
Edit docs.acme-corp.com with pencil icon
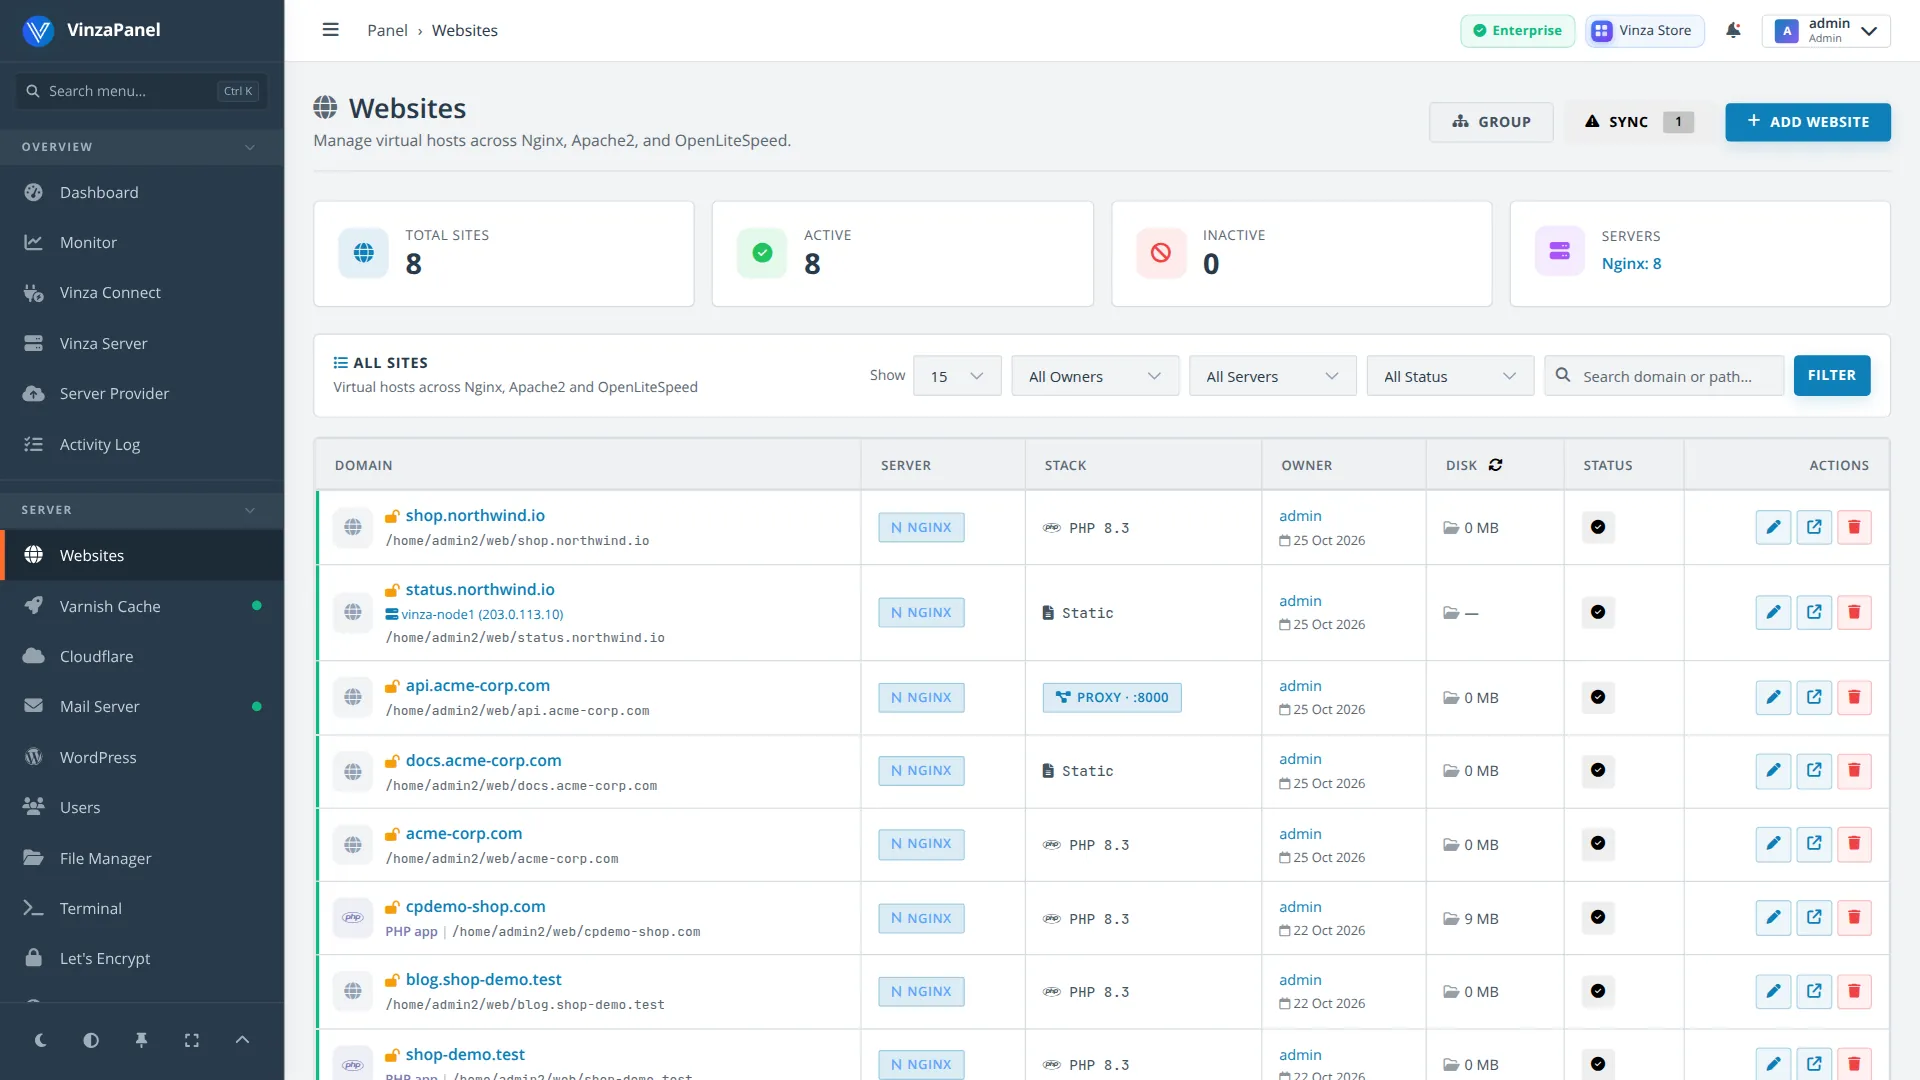click(1773, 770)
